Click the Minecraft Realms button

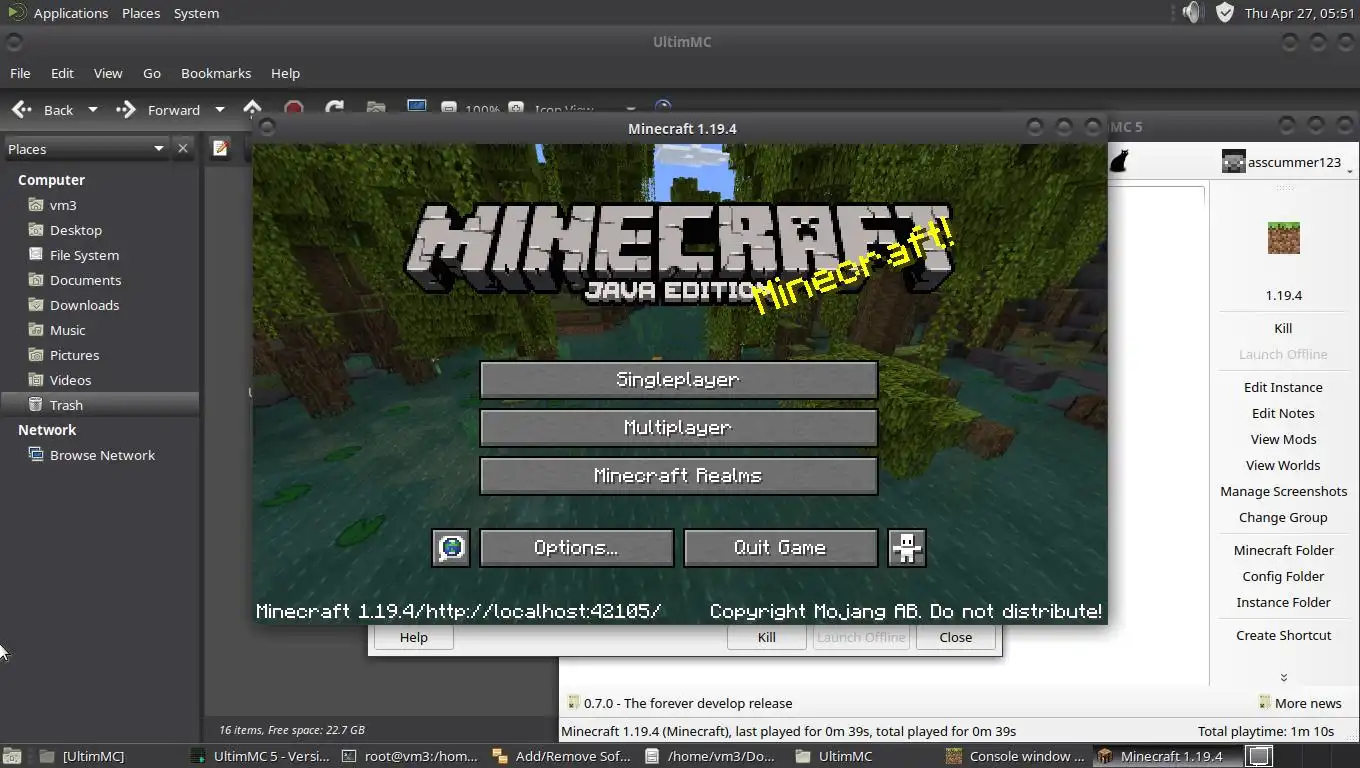[x=679, y=476]
